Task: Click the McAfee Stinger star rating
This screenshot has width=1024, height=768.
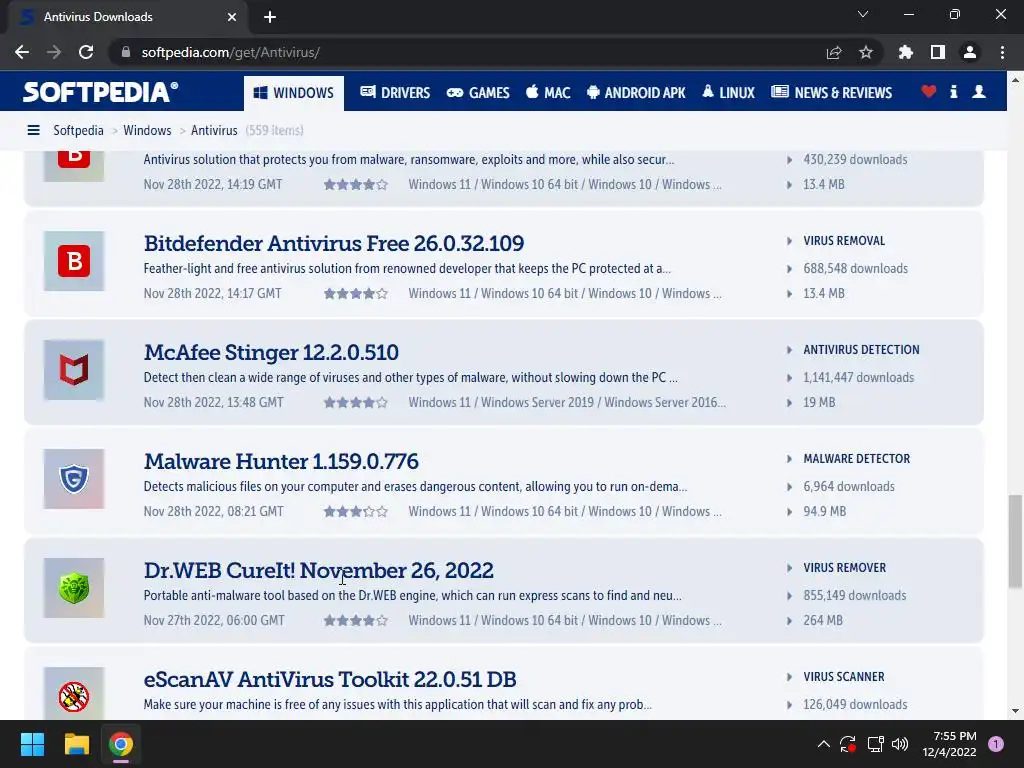Action: point(356,403)
